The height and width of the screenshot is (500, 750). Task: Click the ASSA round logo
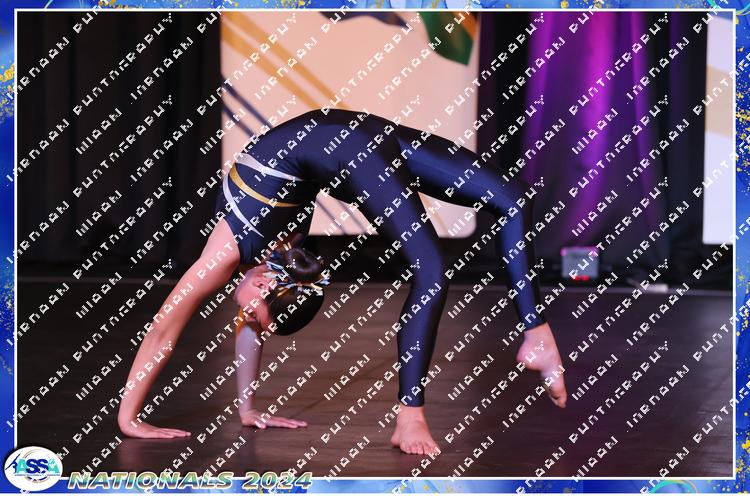pos(33,468)
